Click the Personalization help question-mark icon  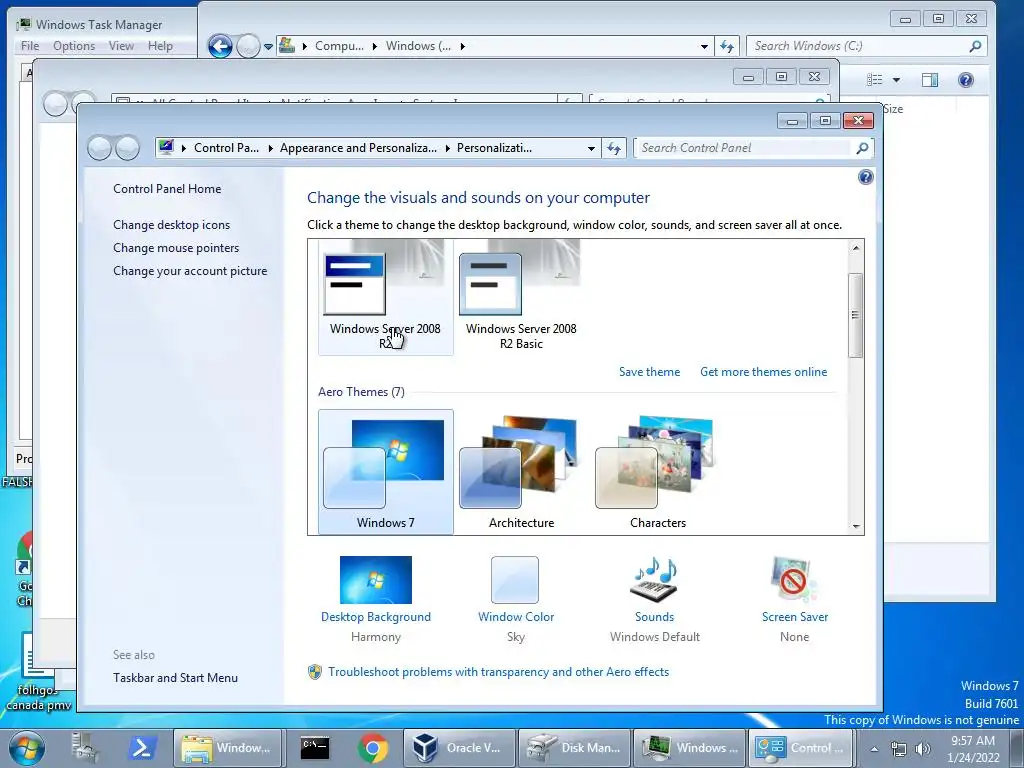pyautogui.click(x=865, y=177)
